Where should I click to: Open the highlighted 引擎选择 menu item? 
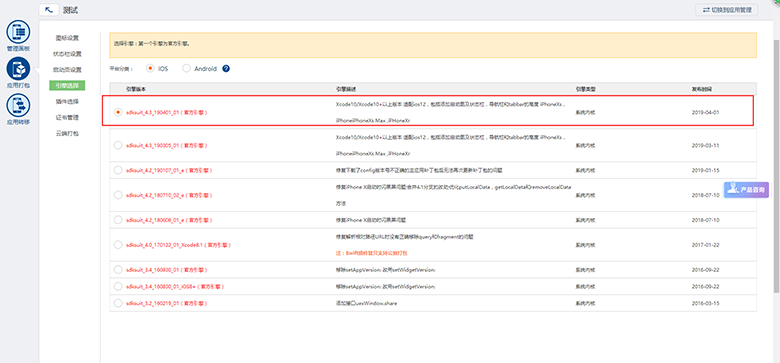coord(67,86)
